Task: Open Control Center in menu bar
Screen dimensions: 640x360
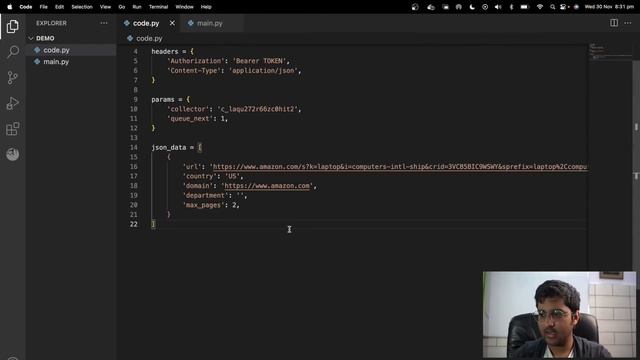Action: [564, 7]
